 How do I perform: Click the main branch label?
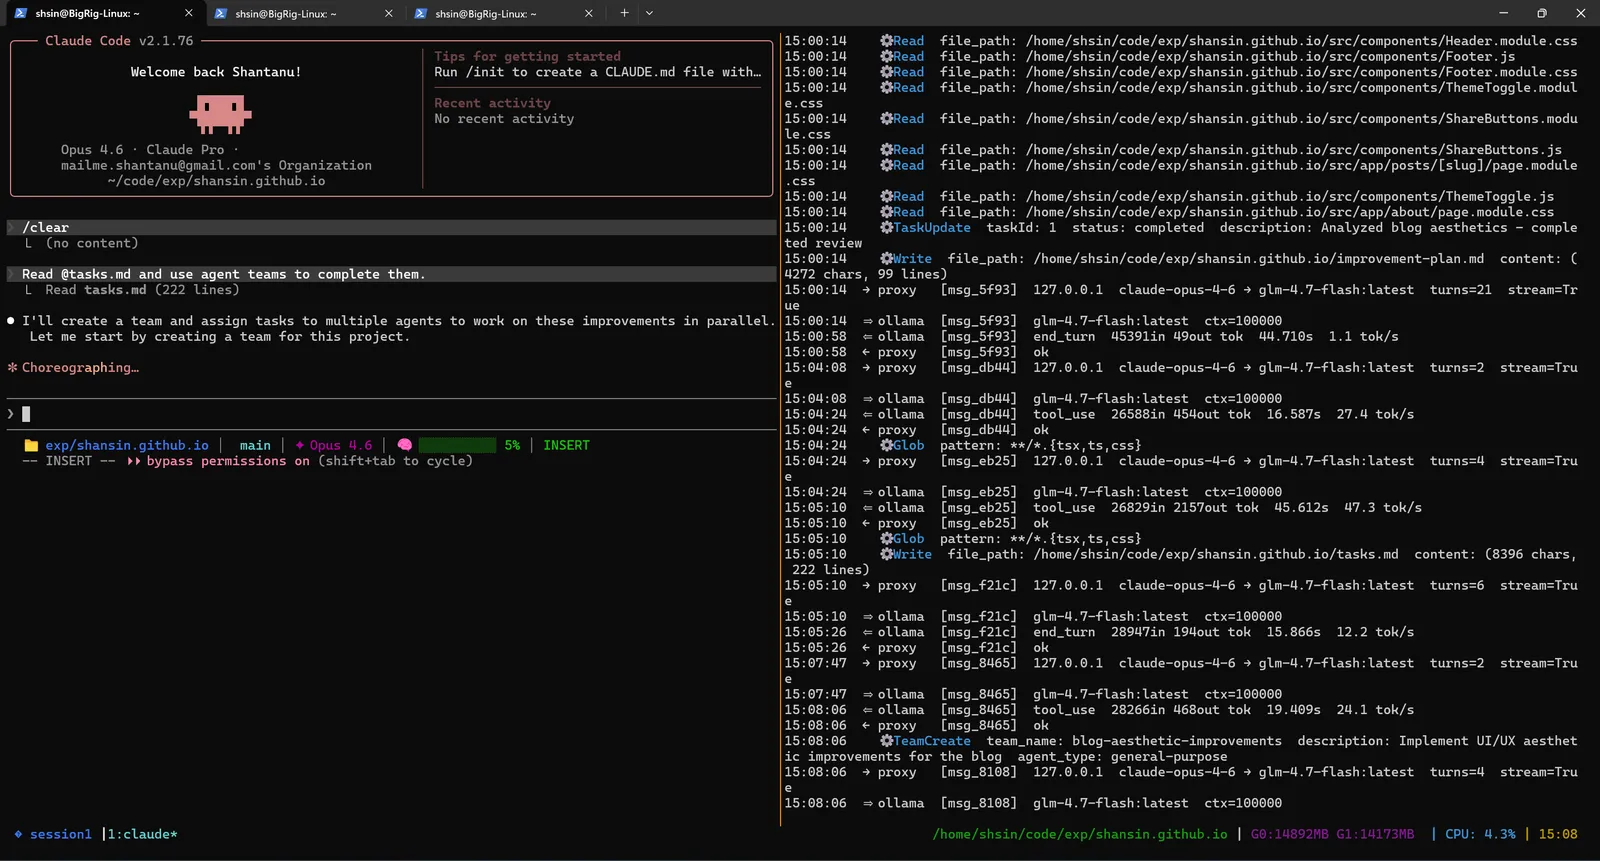pos(255,446)
